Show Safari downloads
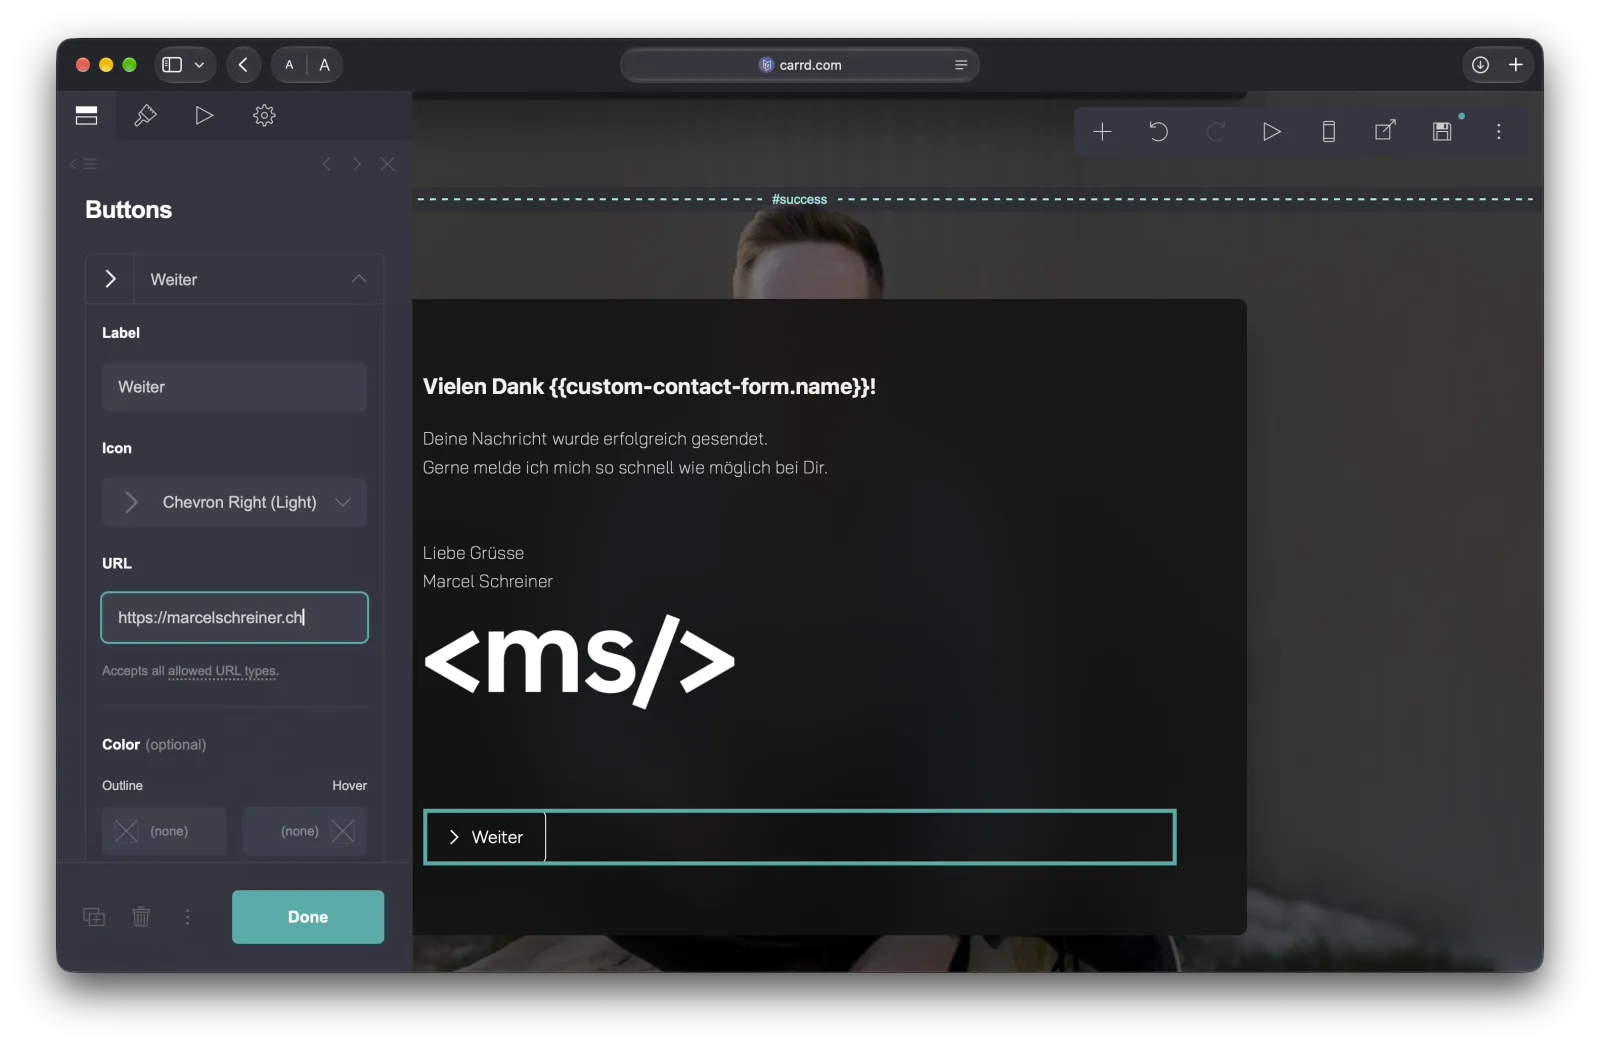Image resolution: width=1600 pixels, height=1047 pixels. tap(1480, 65)
